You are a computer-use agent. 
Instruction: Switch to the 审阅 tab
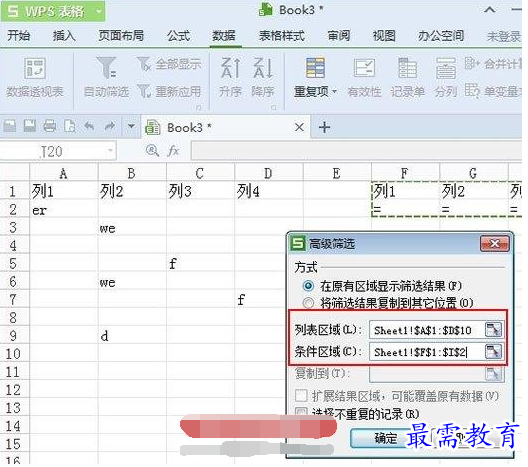pyautogui.click(x=339, y=36)
